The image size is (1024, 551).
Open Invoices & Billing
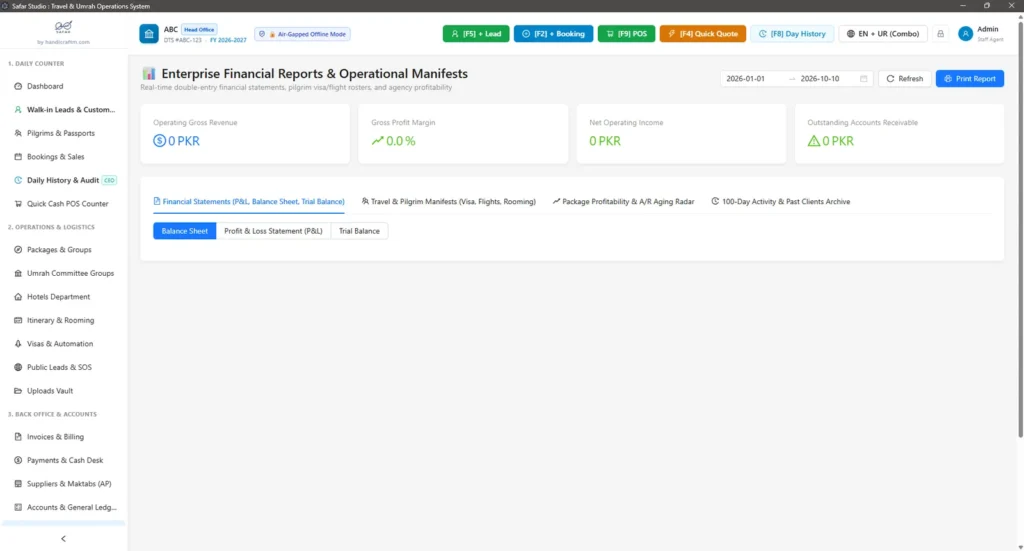pos(63,437)
